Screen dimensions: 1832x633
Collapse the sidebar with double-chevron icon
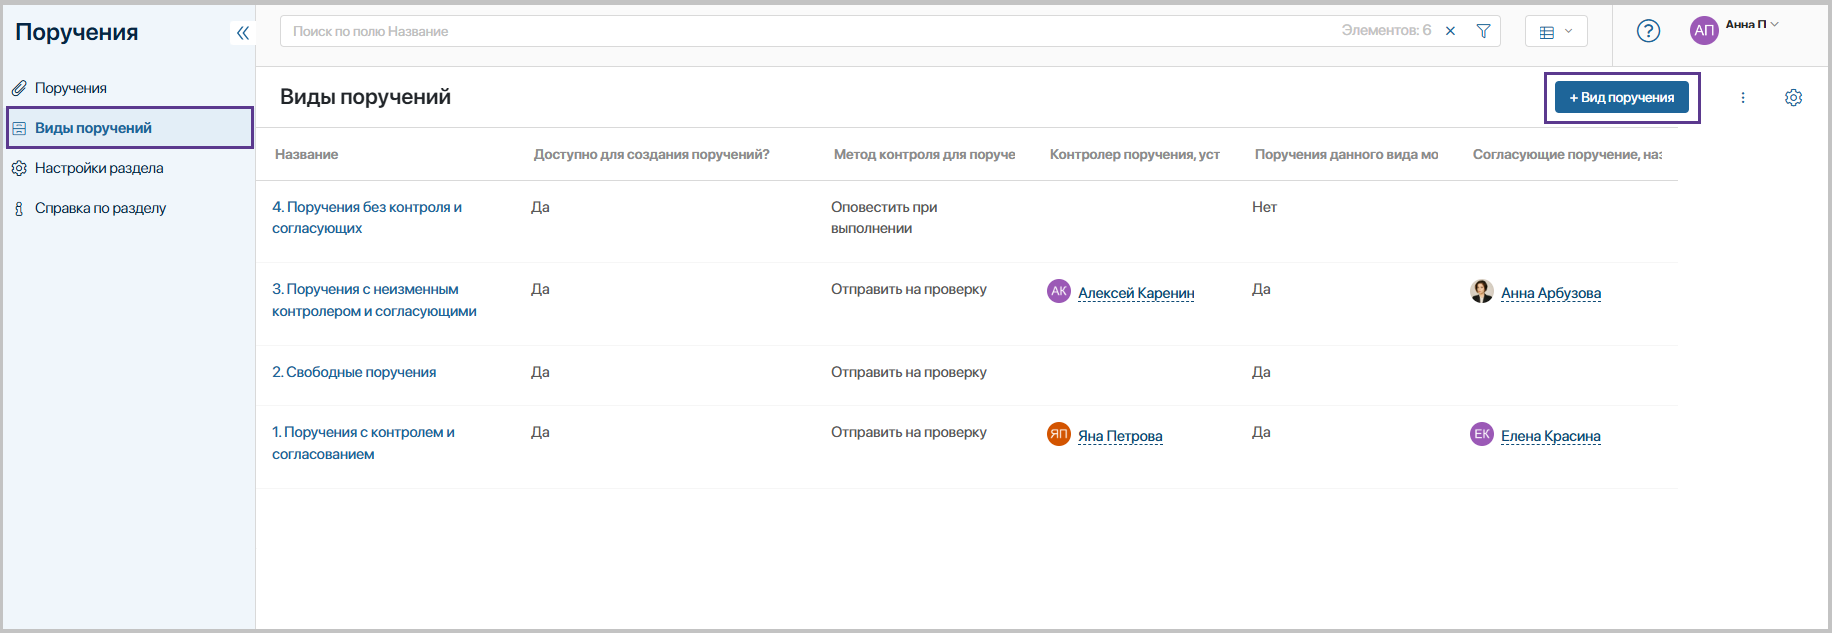[x=242, y=33]
